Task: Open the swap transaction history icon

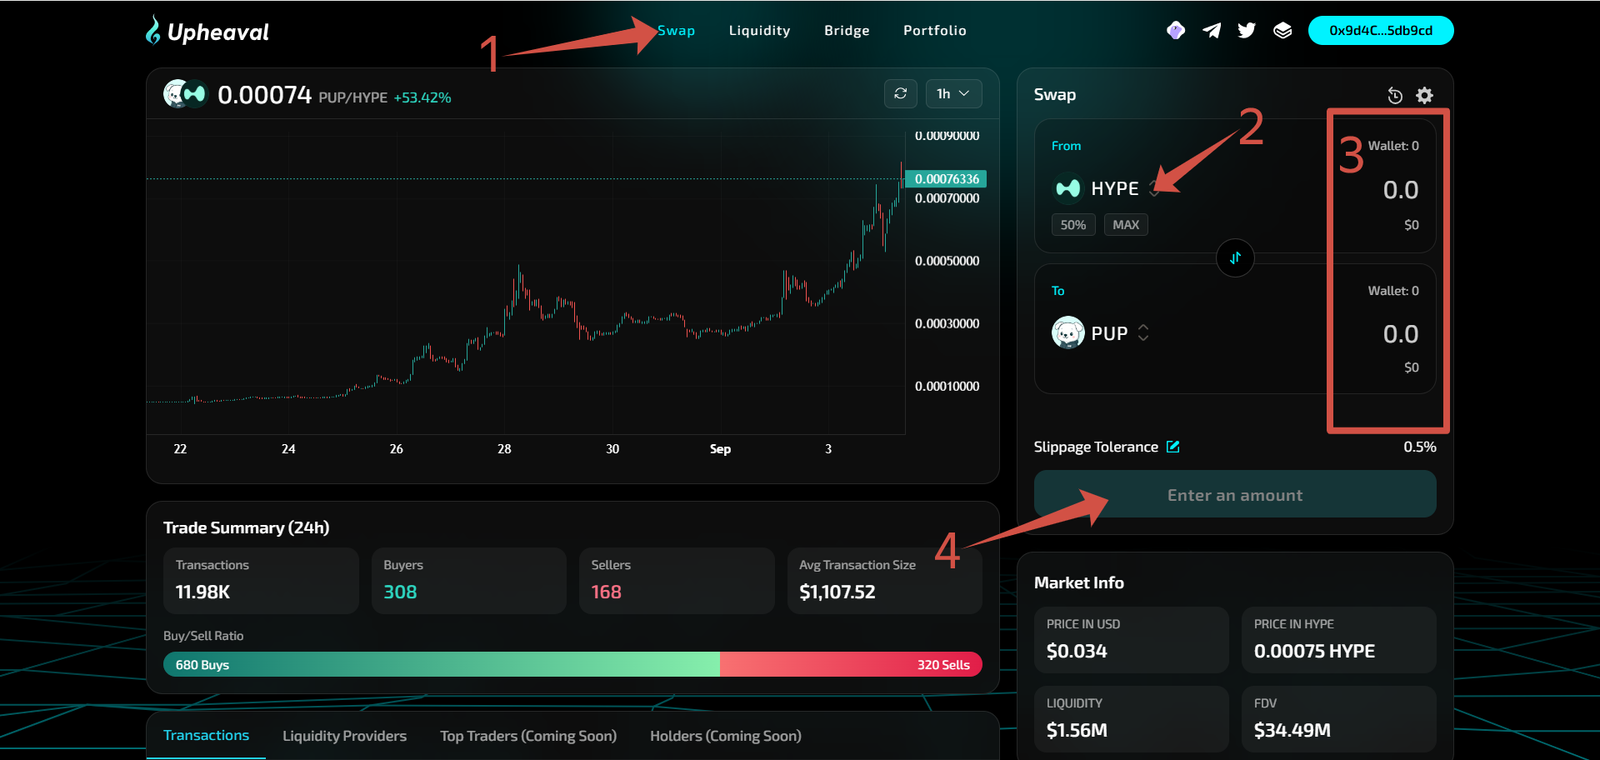Action: point(1395,96)
